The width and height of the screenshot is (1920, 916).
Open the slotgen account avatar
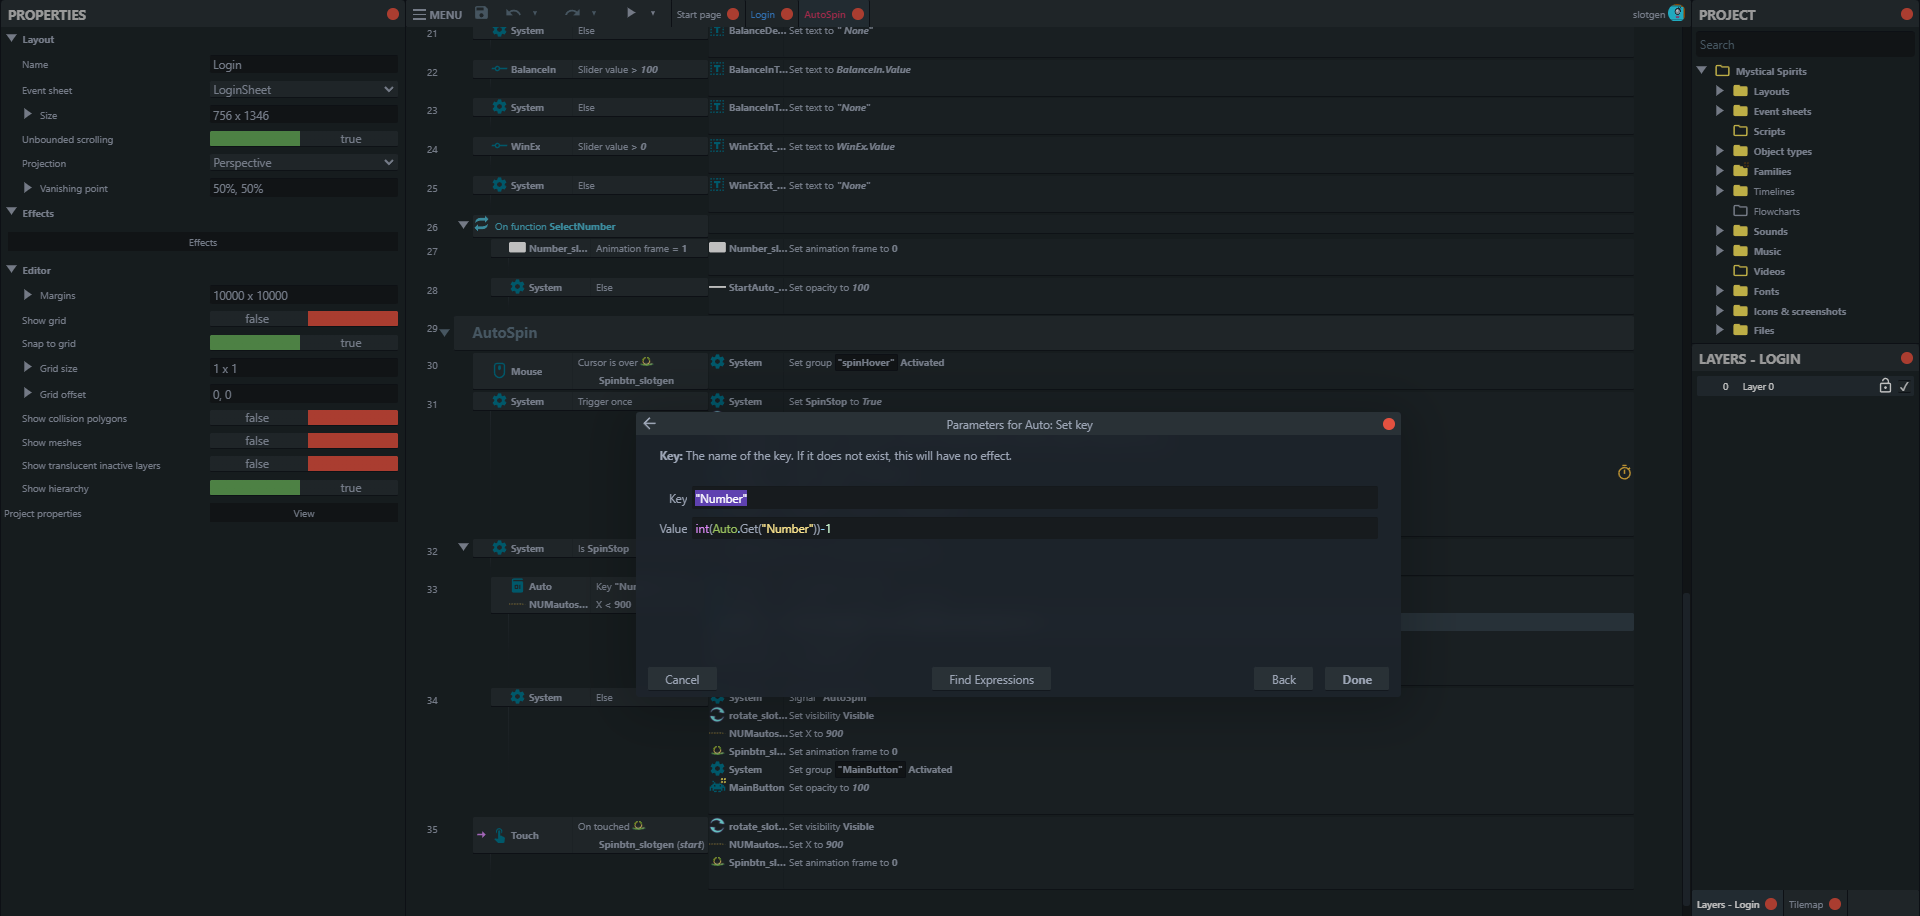(x=1676, y=13)
